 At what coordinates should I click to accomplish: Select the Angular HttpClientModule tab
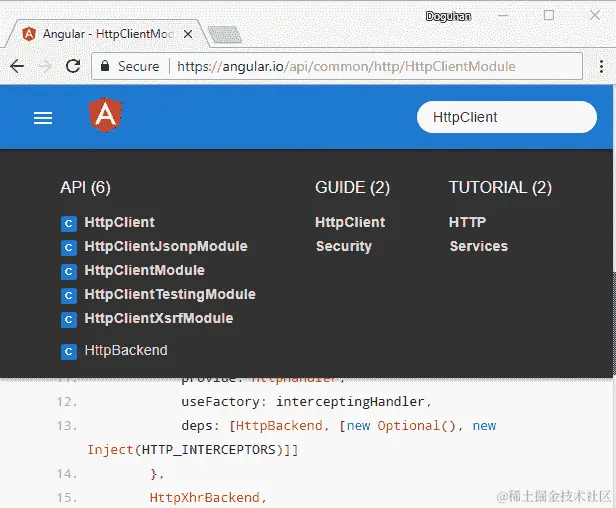pyautogui.click(x=108, y=34)
